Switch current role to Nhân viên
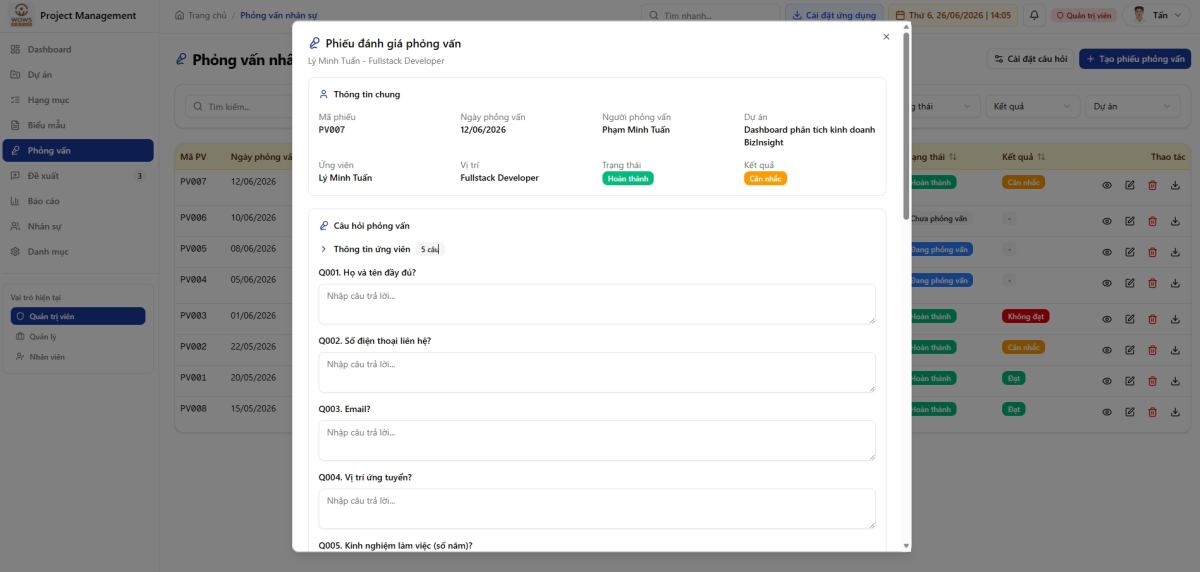 click(78, 357)
